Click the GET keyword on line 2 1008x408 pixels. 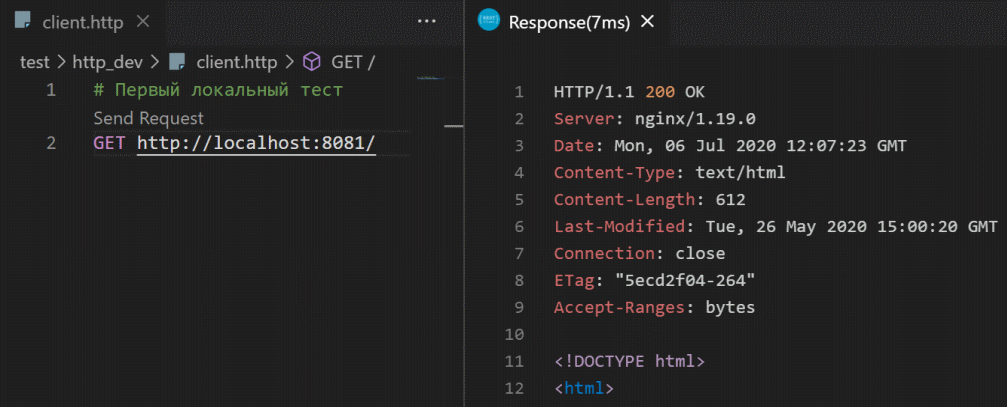[x=110, y=143]
